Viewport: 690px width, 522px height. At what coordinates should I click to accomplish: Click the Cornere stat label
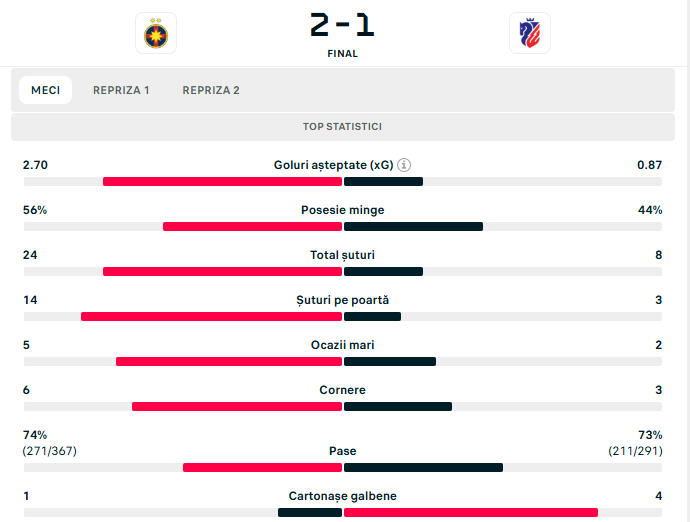tap(342, 390)
